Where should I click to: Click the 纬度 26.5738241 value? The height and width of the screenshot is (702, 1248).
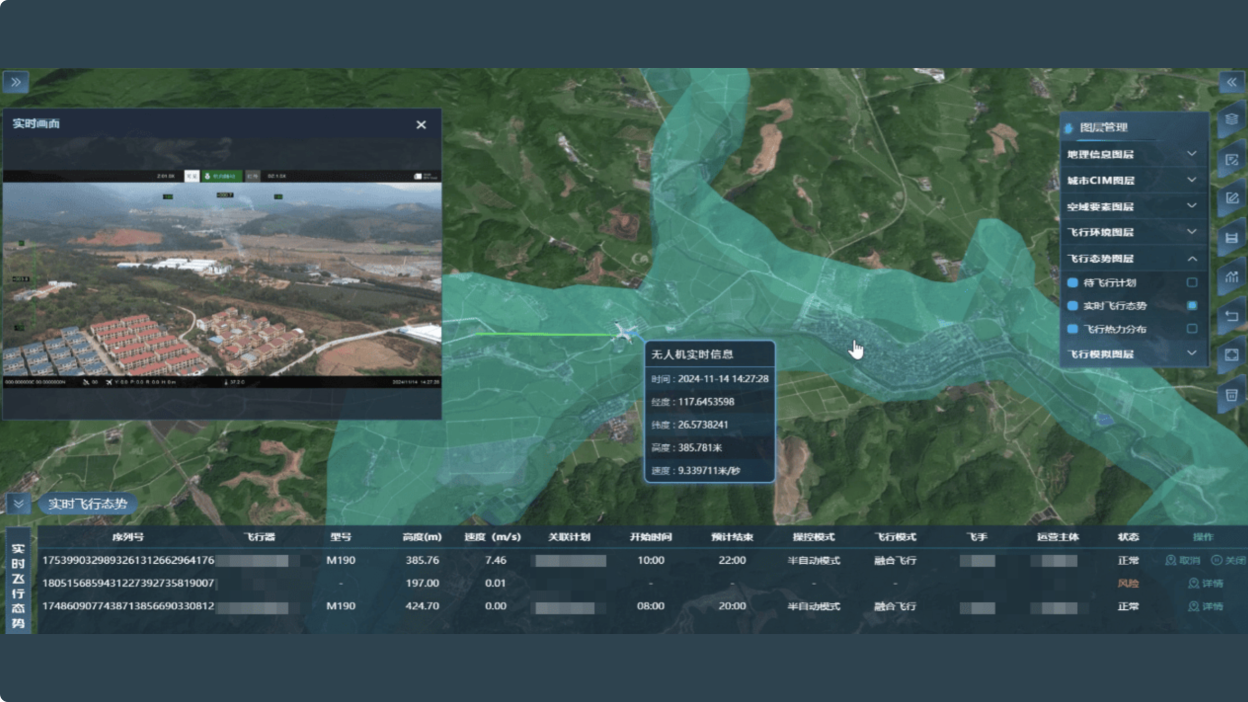[703, 425]
